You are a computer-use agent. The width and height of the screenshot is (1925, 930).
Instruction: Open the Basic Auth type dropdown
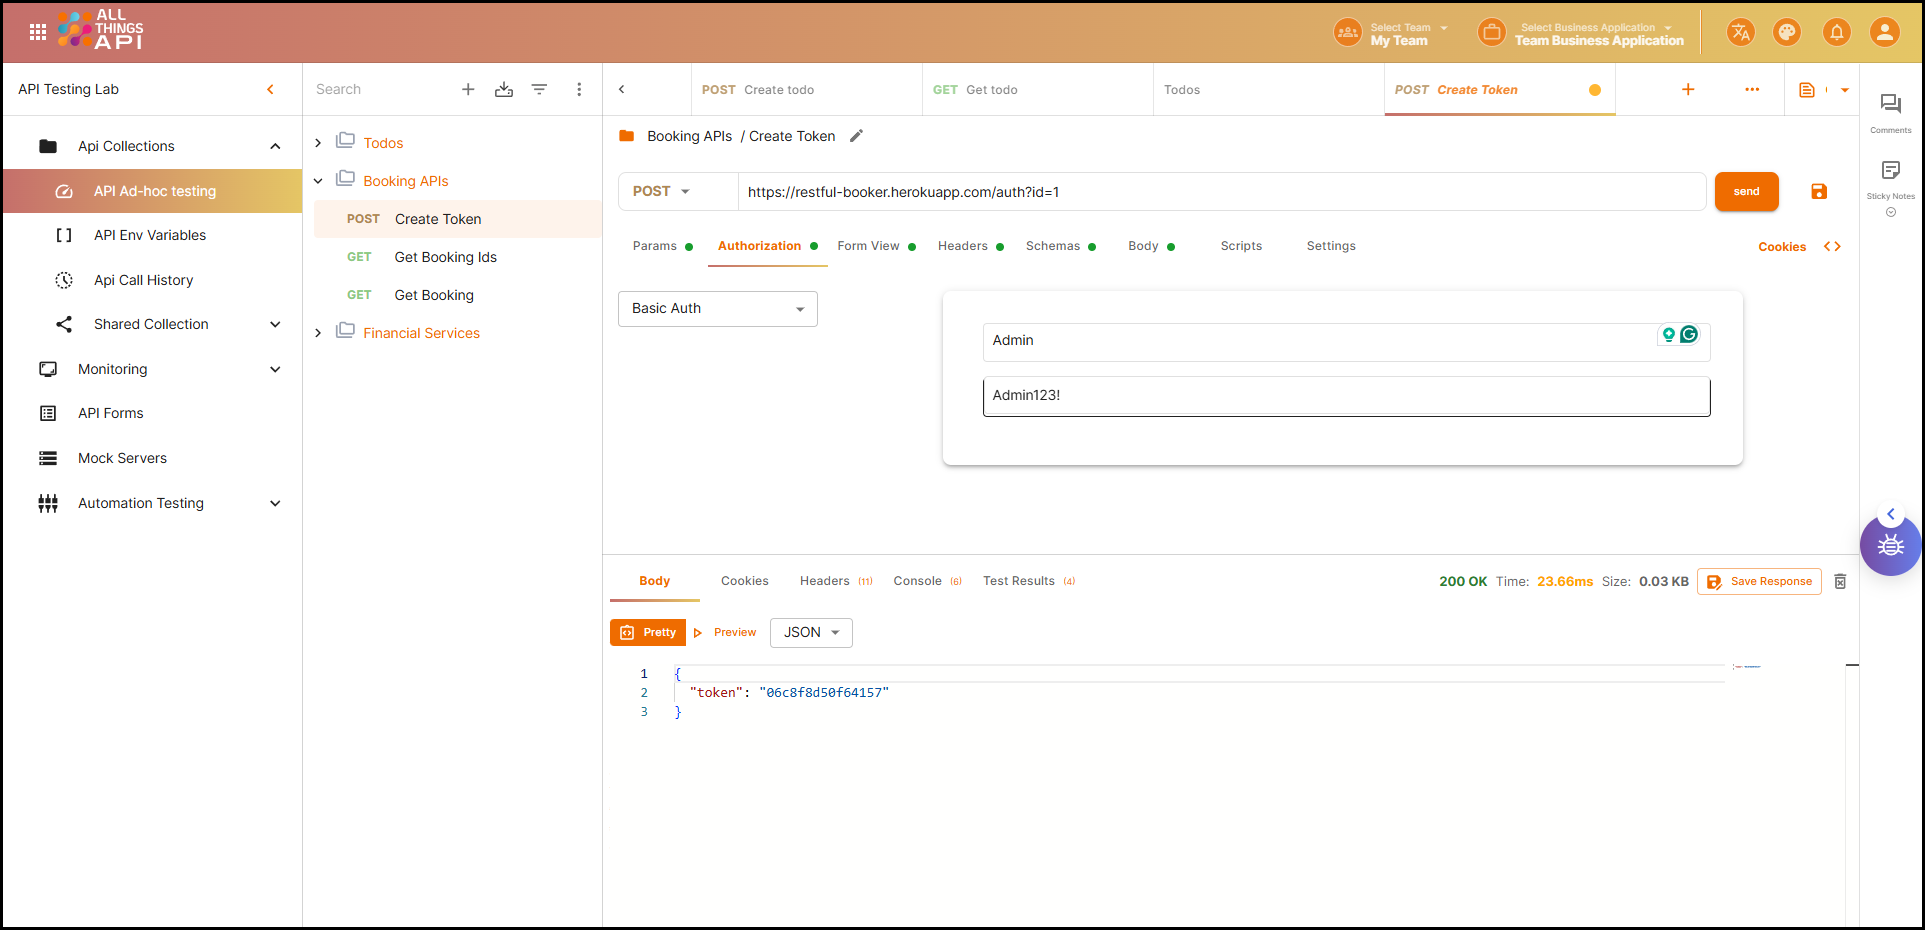pyautogui.click(x=717, y=309)
